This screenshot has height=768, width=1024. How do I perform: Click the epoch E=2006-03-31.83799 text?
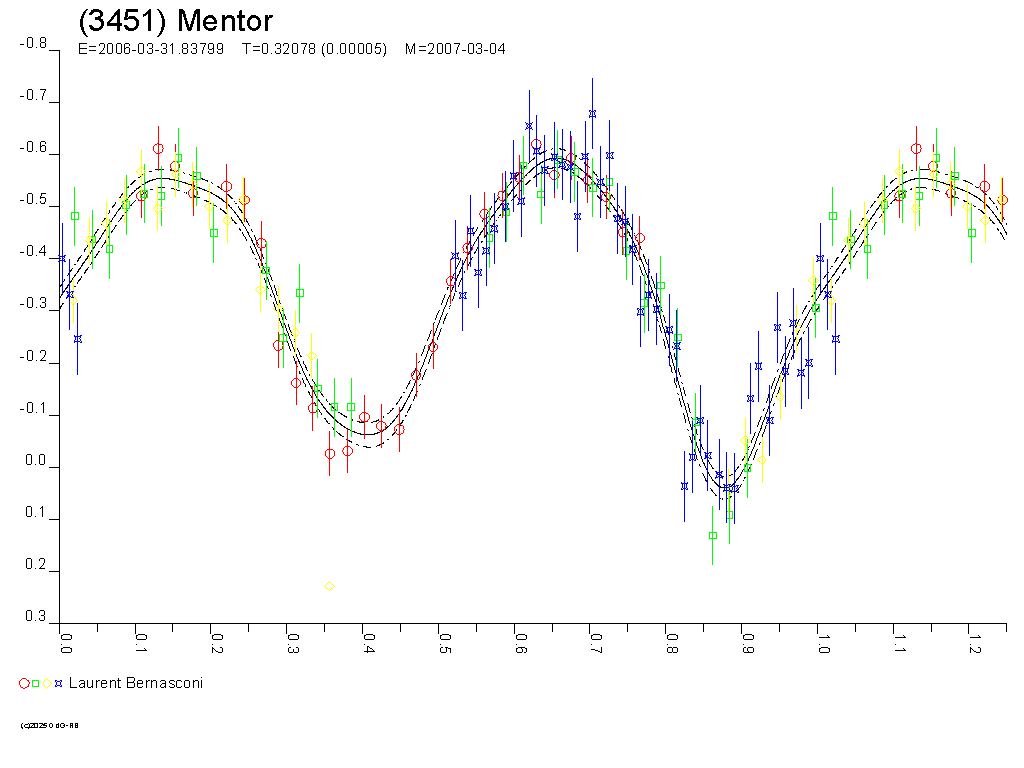point(151,49)
